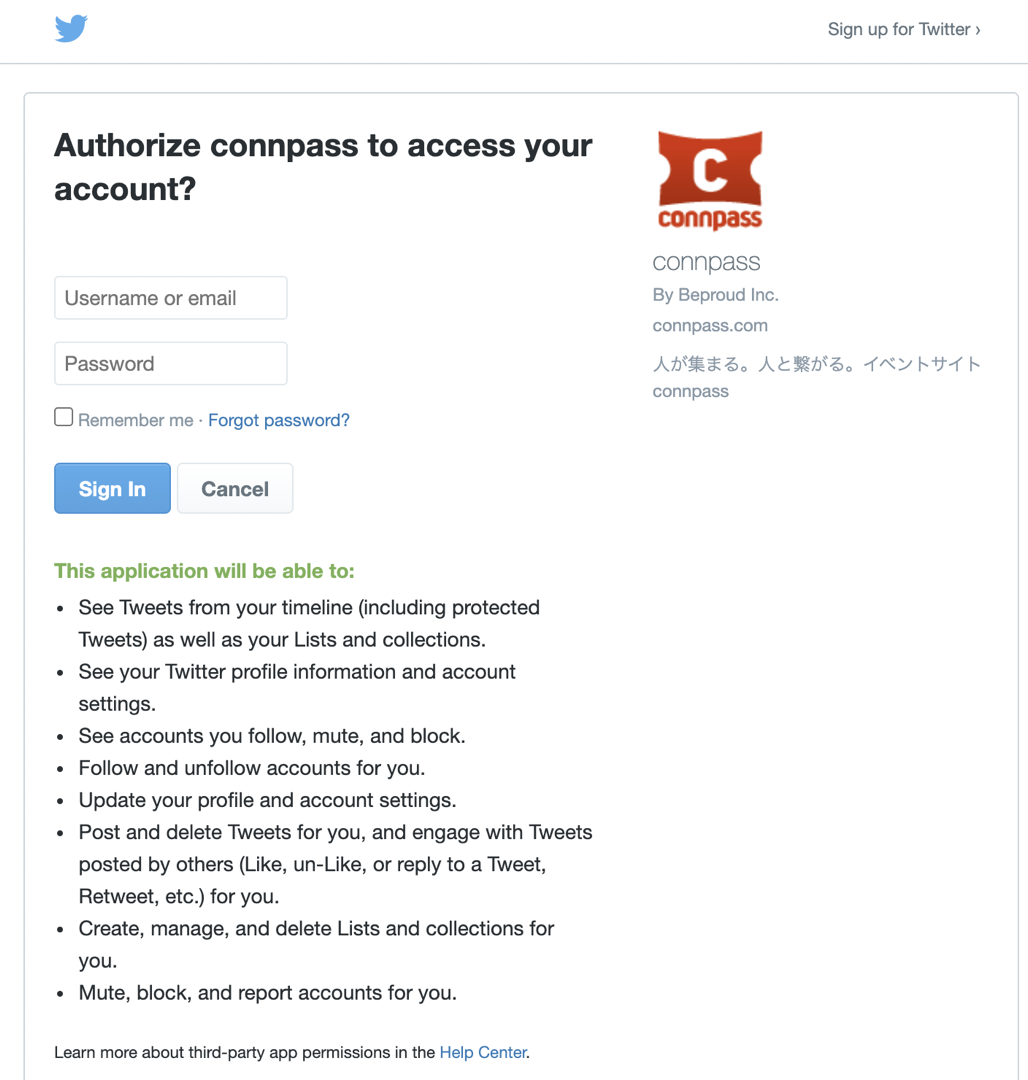The width and height of the screenshot is (1028, 1080).
Task: Click the Sign In button
Action: tap(112, 488)
